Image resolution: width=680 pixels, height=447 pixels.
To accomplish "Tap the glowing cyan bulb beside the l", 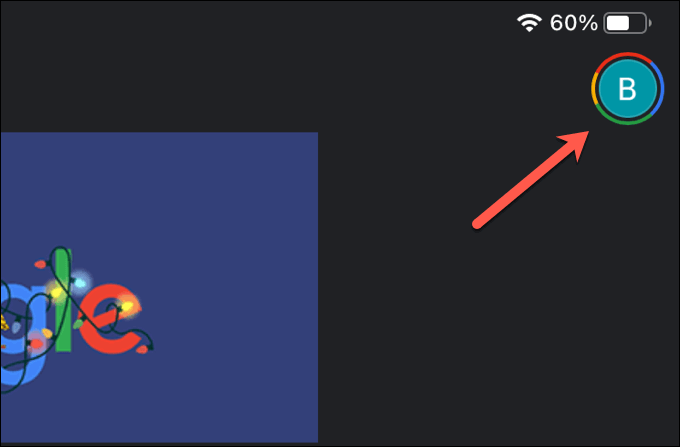I will (80, 283).
